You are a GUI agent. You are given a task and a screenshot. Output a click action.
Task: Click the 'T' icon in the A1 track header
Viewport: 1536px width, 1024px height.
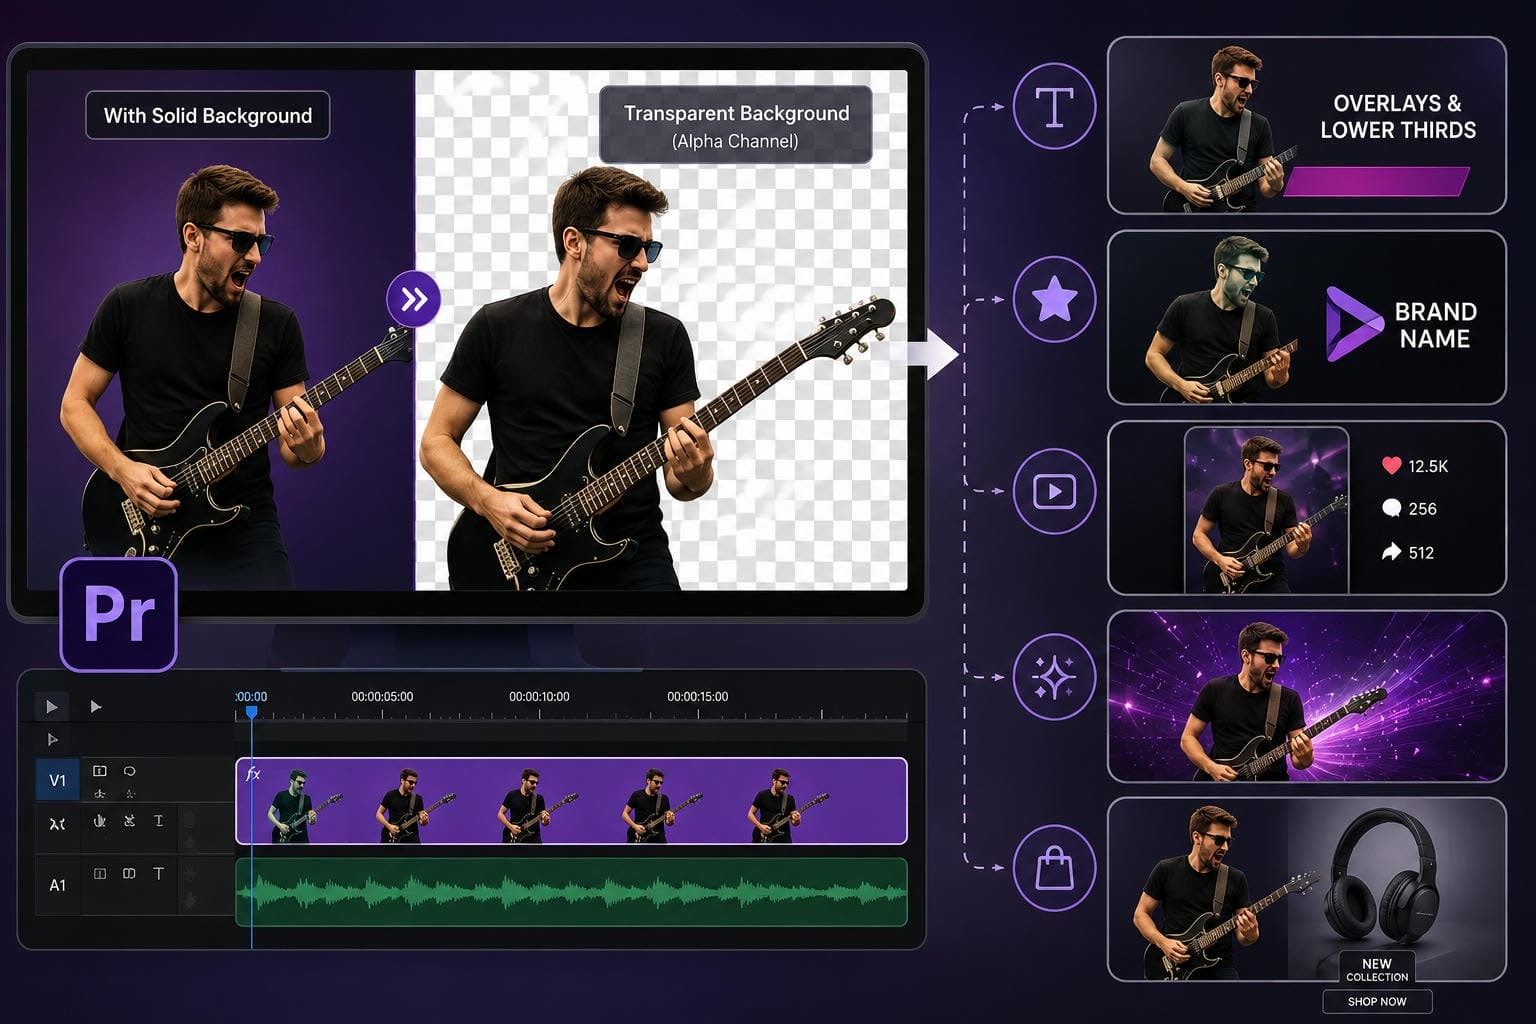[x=158, y=873]
